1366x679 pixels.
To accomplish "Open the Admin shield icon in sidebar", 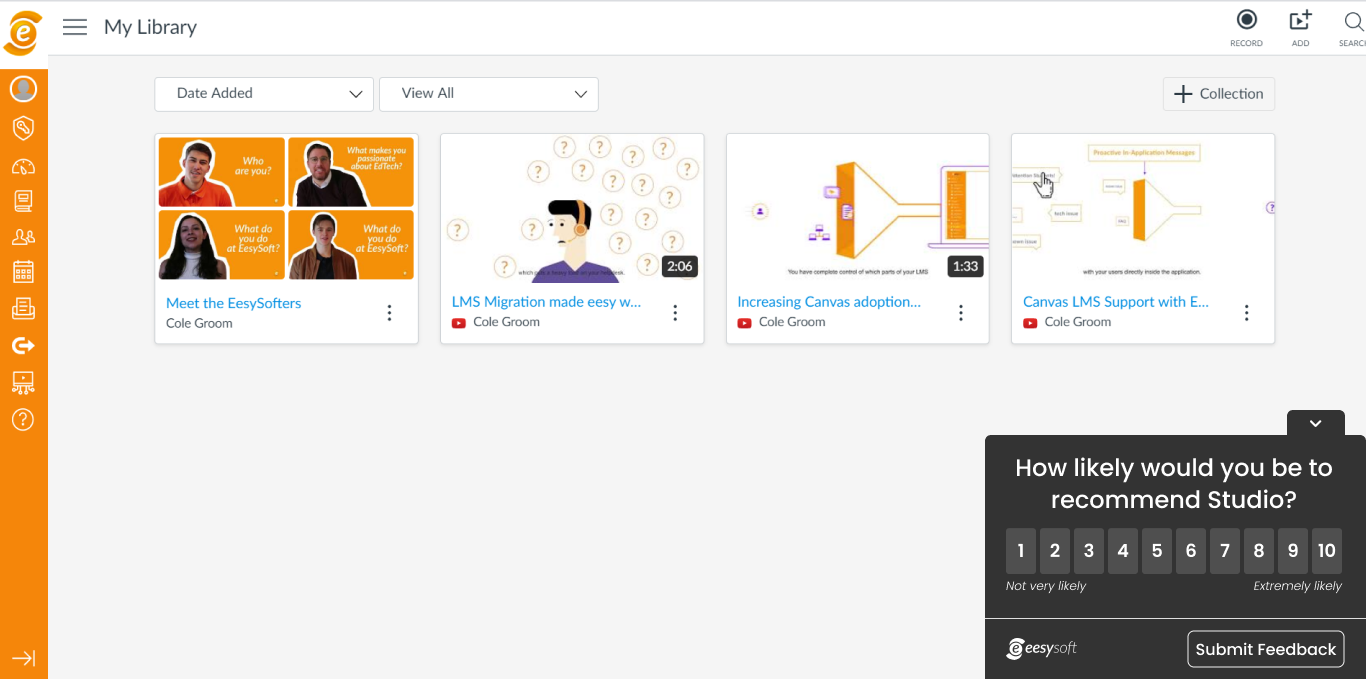I will (23, 128).
